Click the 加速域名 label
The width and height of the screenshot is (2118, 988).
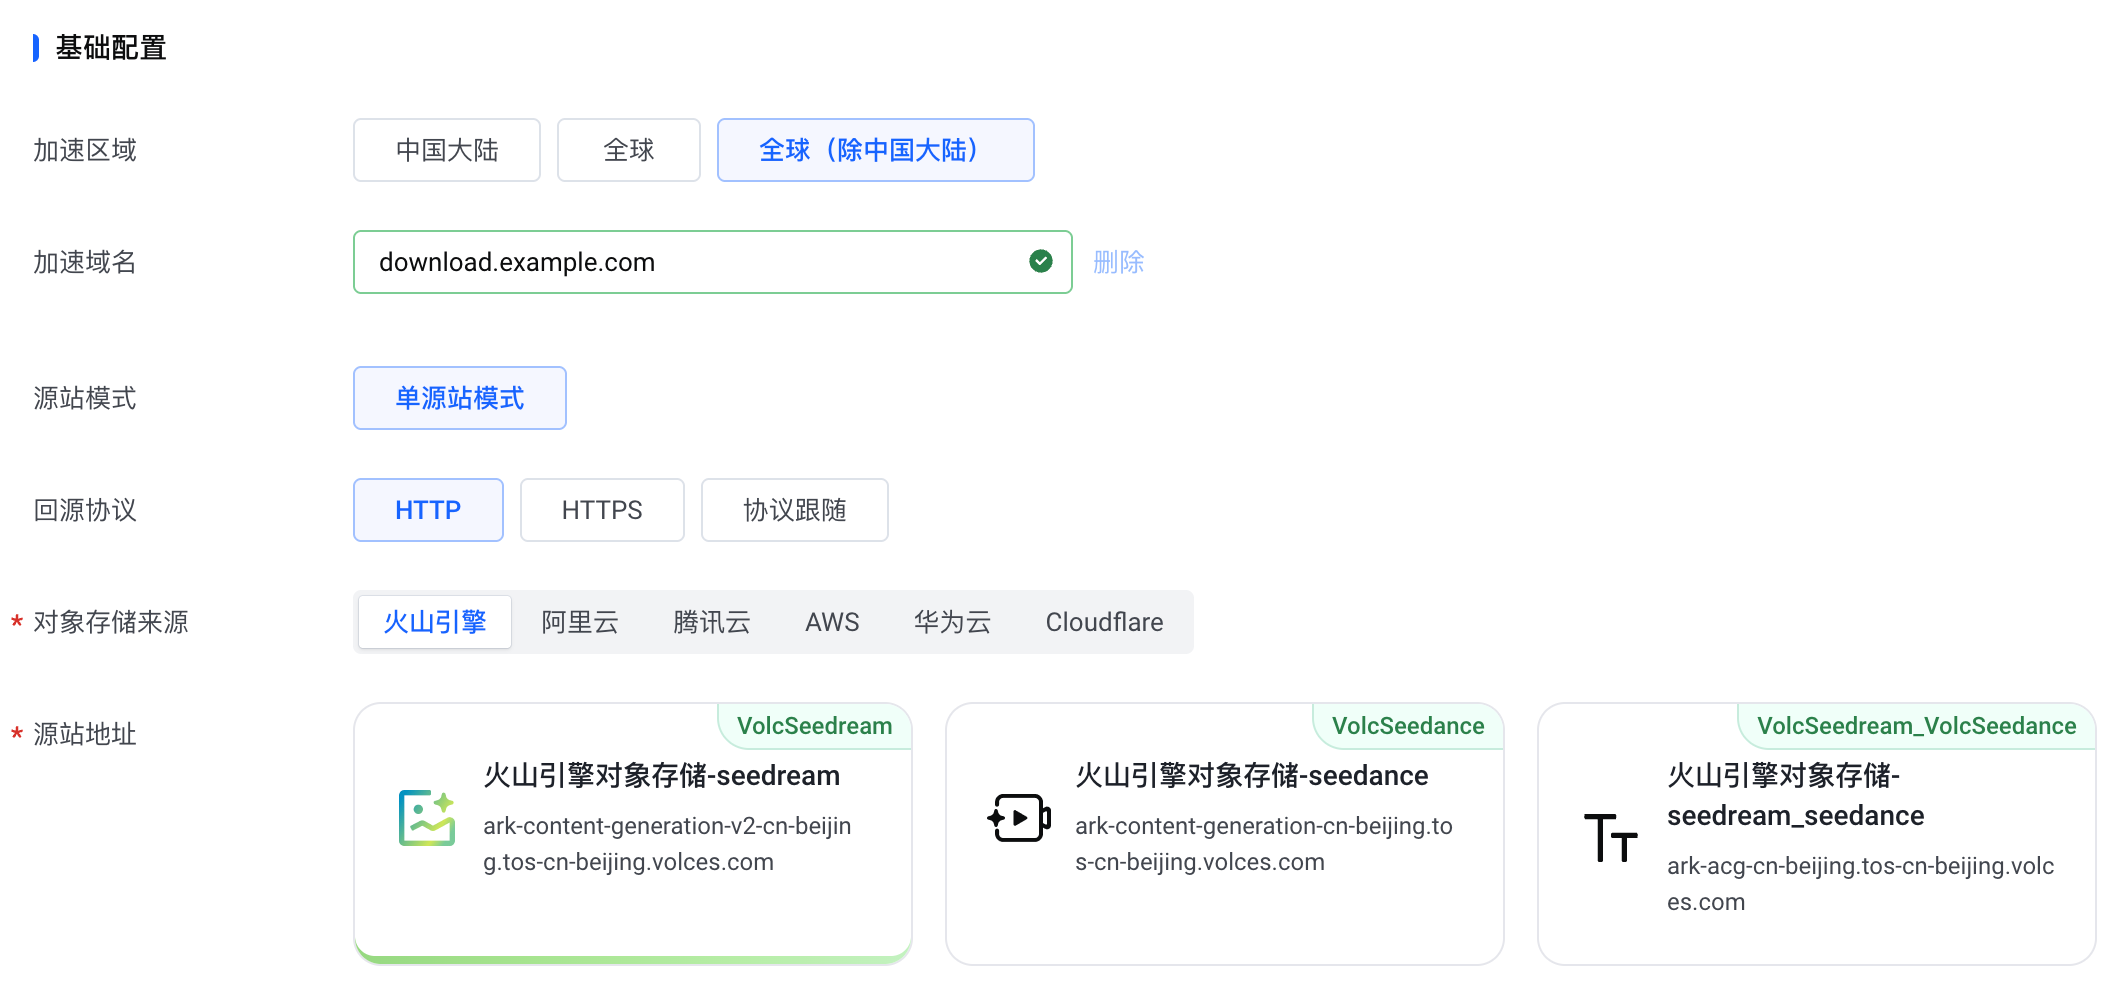point(85,262)
